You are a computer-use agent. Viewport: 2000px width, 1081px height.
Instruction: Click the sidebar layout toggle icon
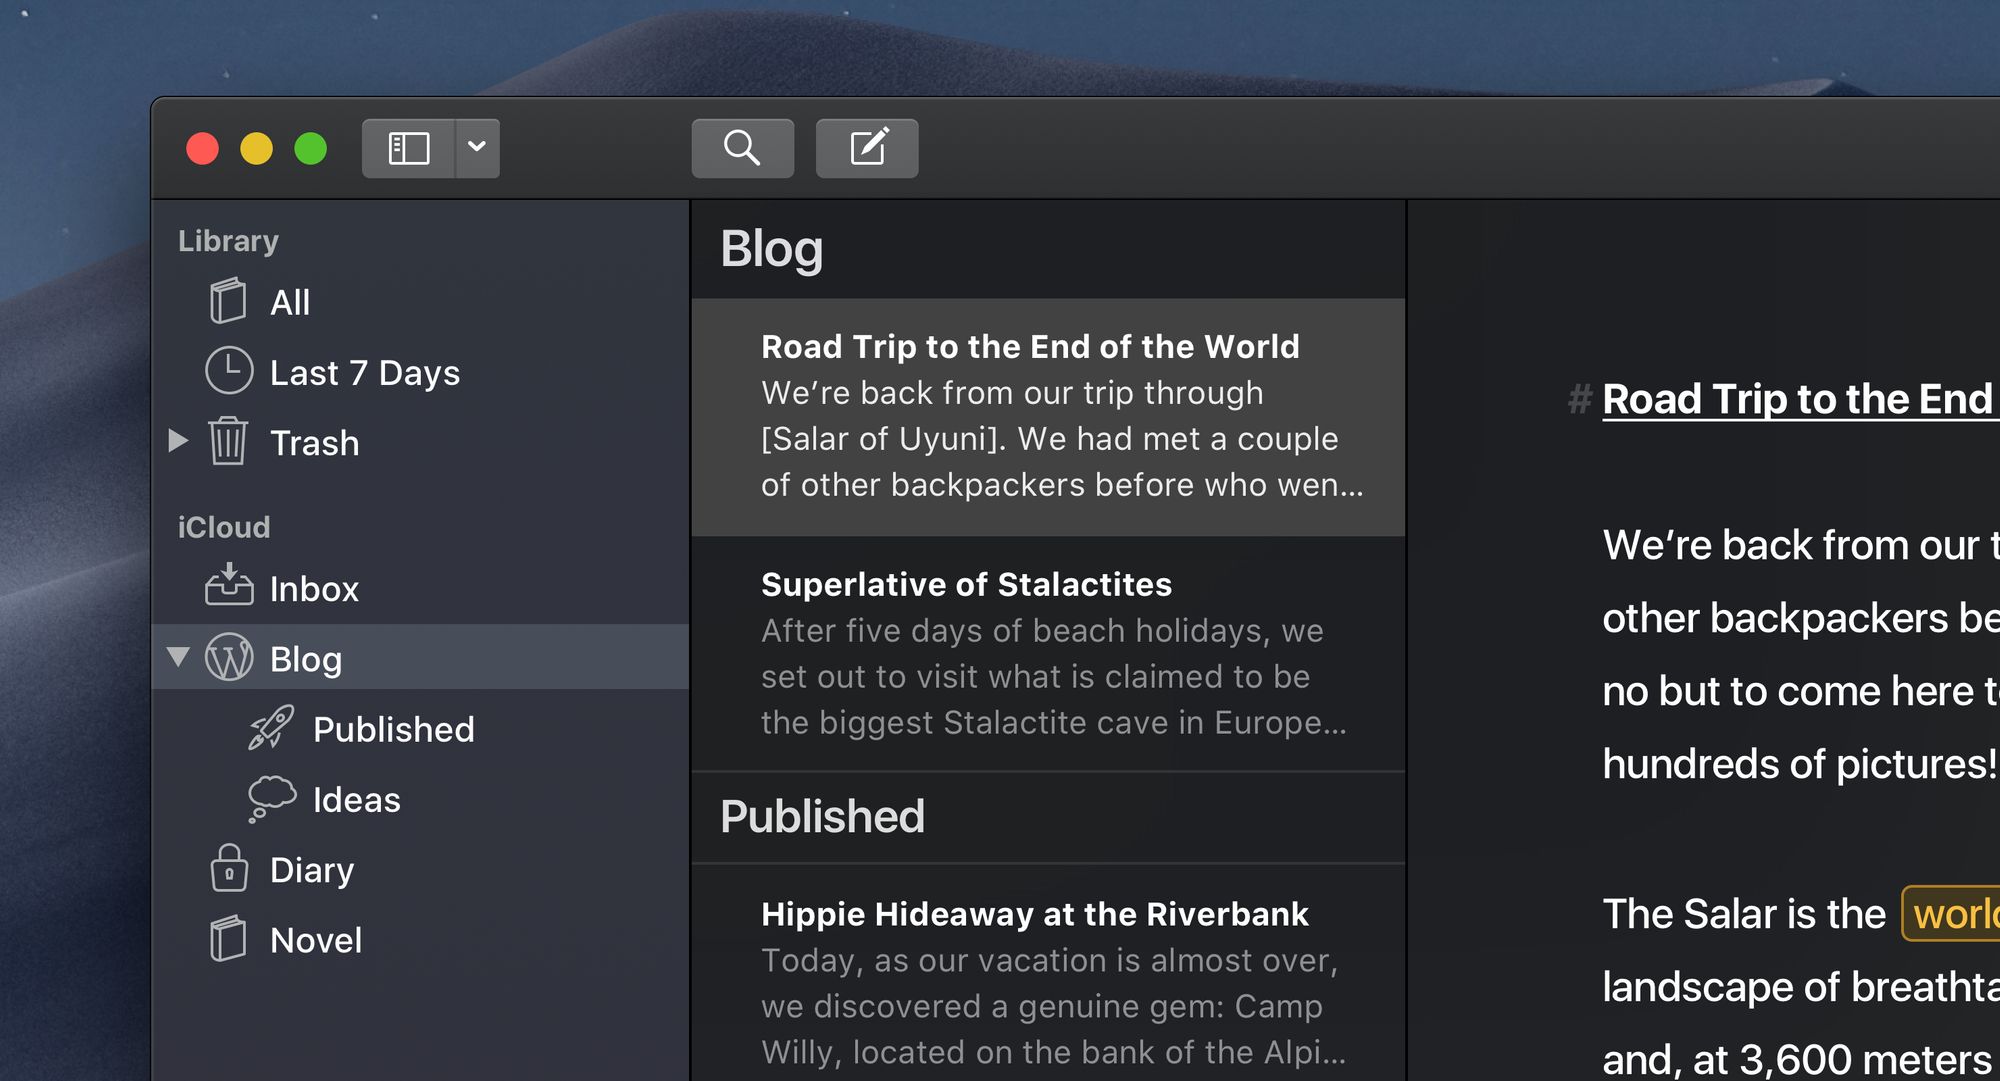coord(406,147)
